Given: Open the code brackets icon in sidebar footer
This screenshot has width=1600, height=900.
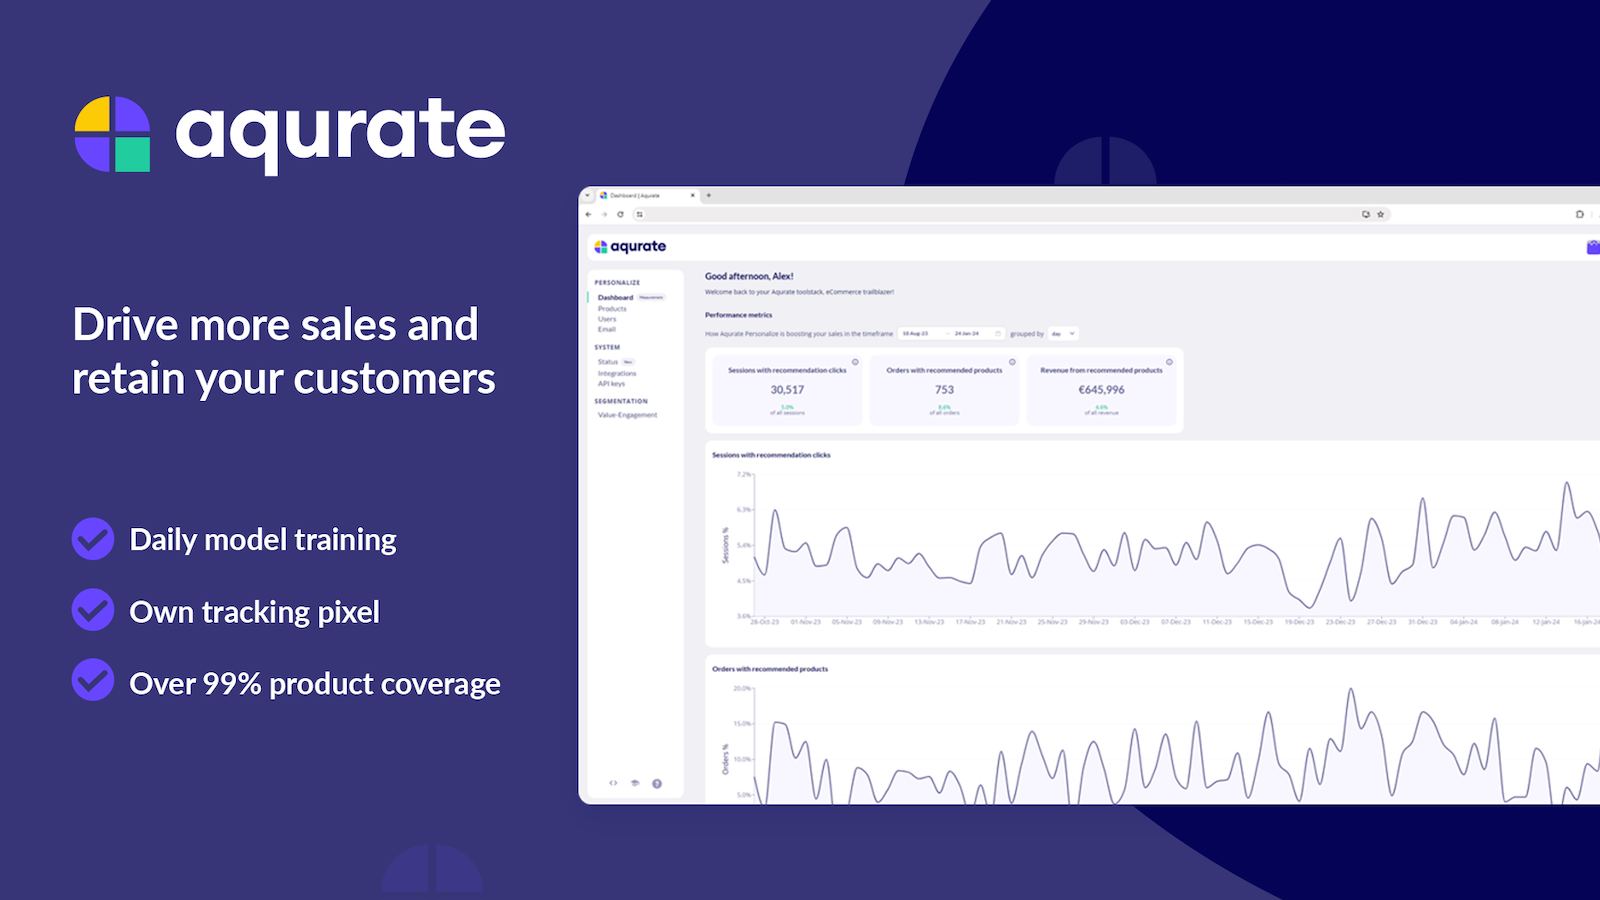Looking at the screenshot, I should coord(614,783).
